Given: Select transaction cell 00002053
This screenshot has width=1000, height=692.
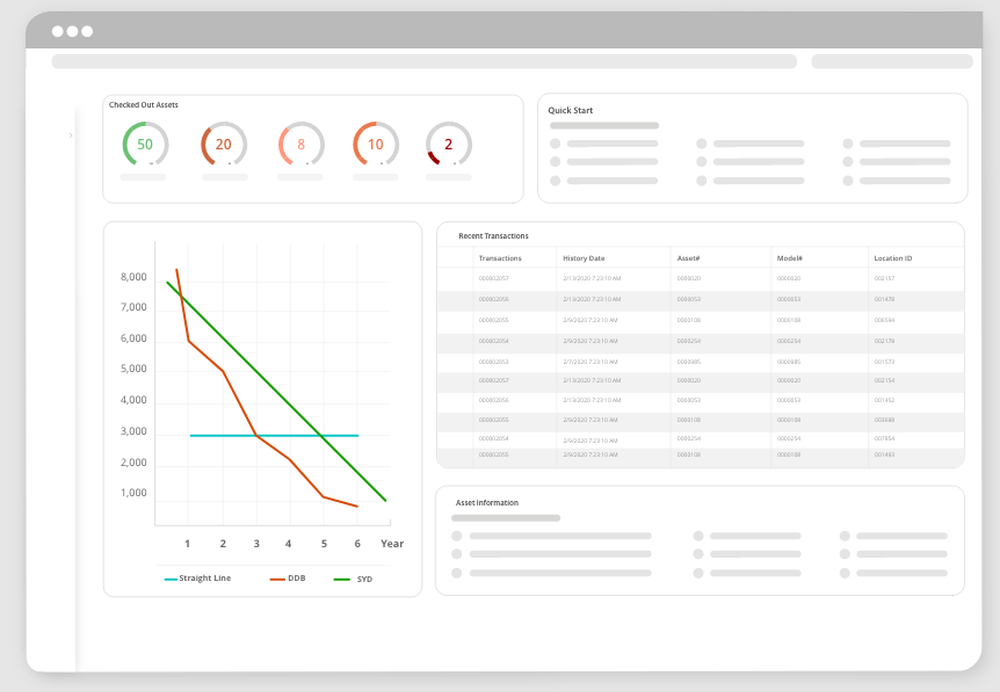Looking at the screenshot, I should click(494, 362).
